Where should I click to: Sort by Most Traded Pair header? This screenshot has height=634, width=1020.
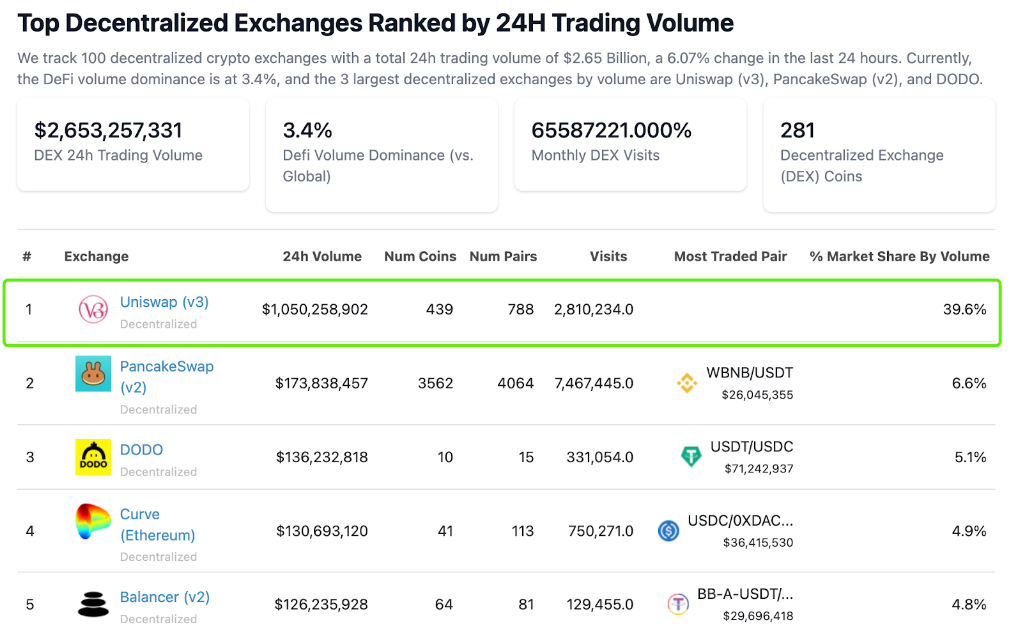click(x=731, y=256)
